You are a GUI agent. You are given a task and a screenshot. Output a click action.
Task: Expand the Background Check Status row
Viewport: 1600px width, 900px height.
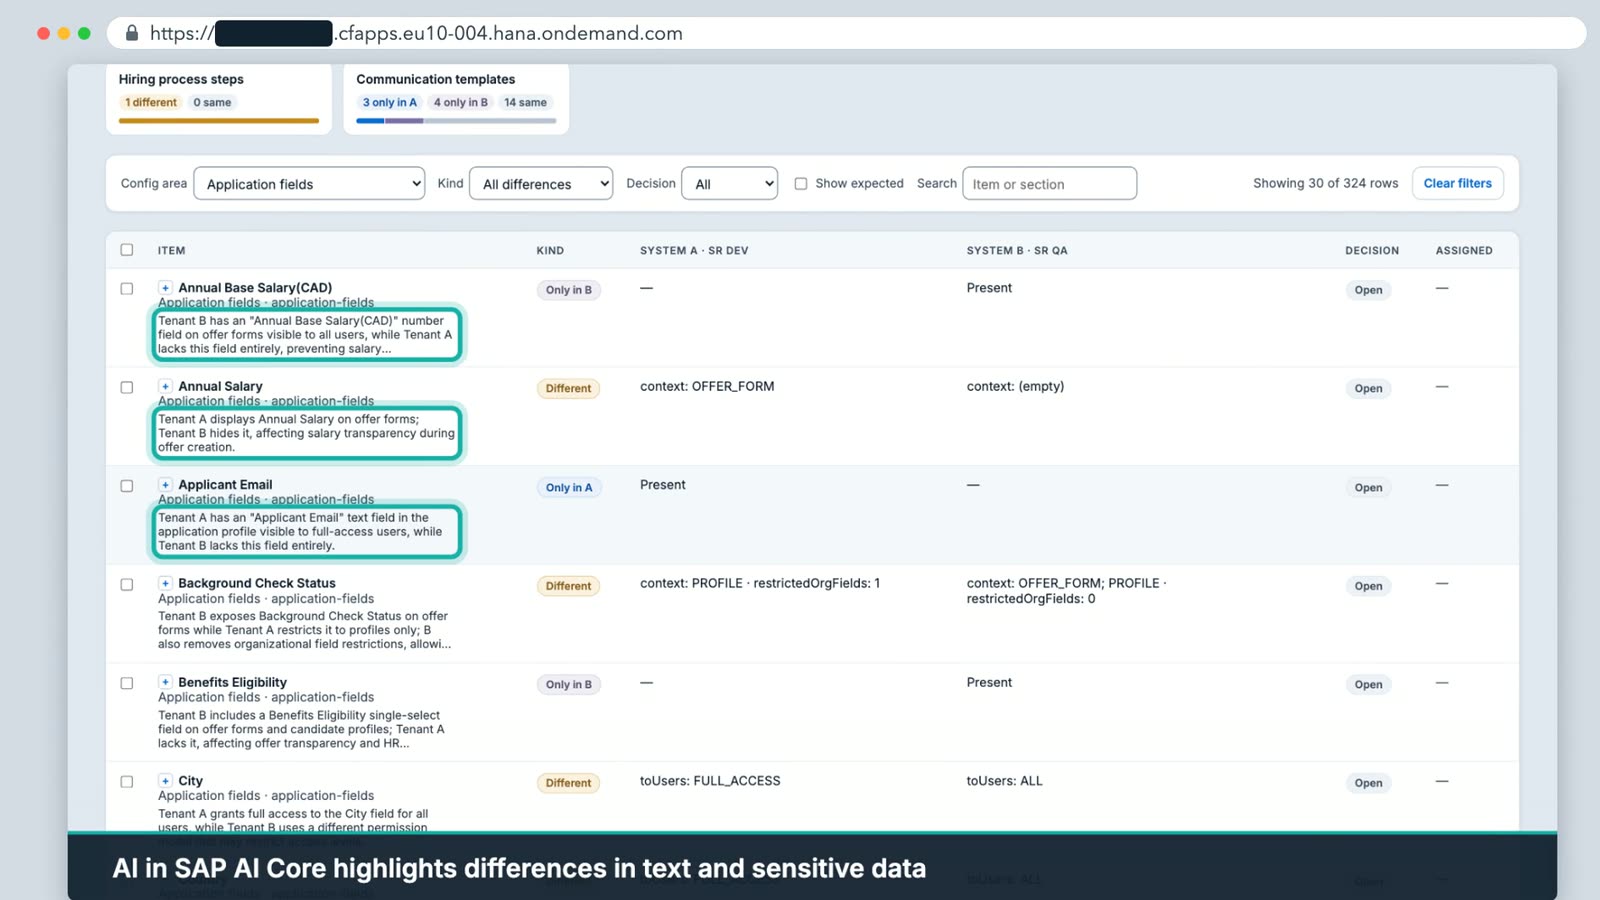[165, 583]
